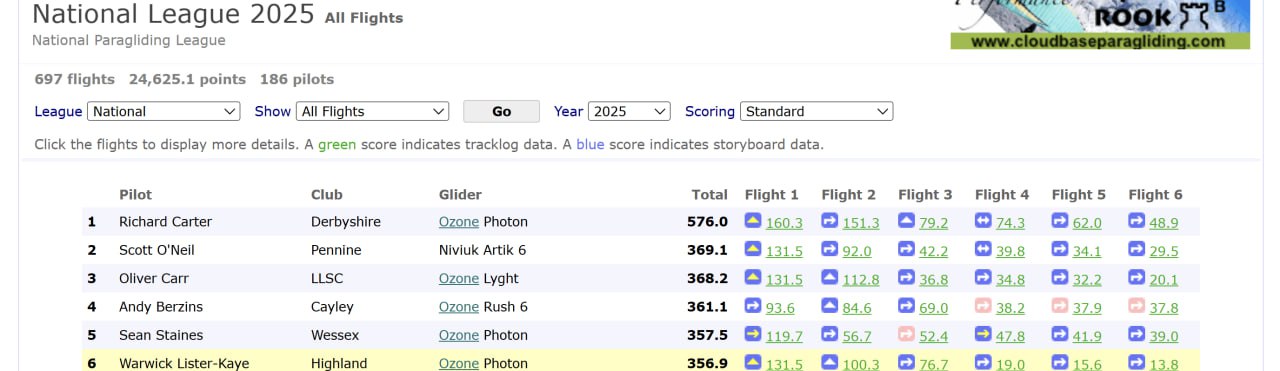Click the total score 369.1
Screen dimensions: 1280x371
click(707, 250)
